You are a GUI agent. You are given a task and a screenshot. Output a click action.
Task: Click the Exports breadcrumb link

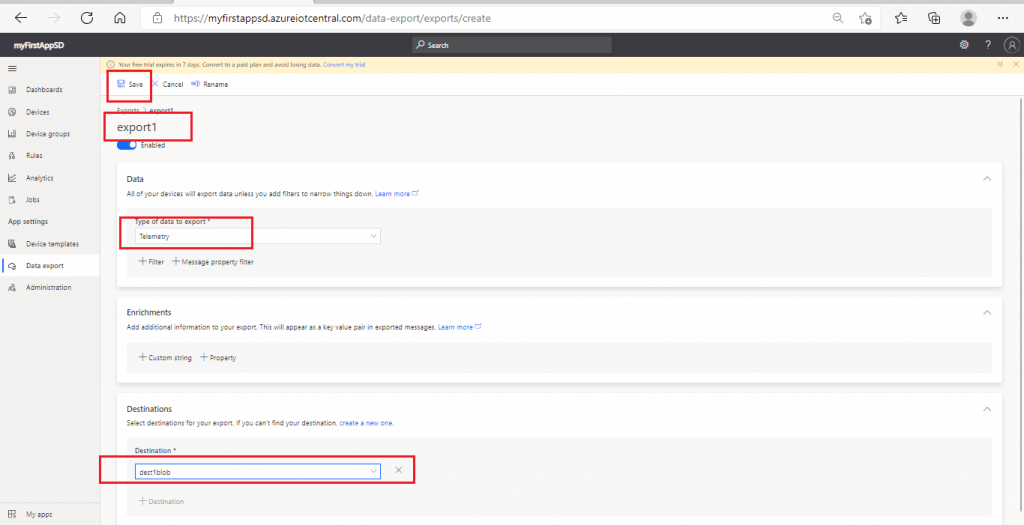[128, 110]
